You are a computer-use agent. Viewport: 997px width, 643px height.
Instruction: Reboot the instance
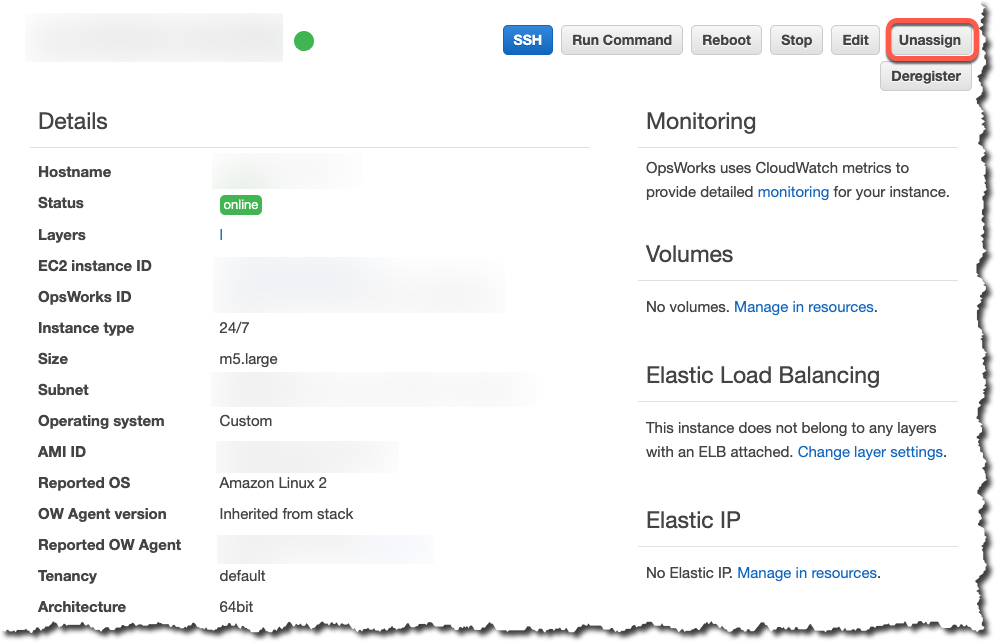726,40
